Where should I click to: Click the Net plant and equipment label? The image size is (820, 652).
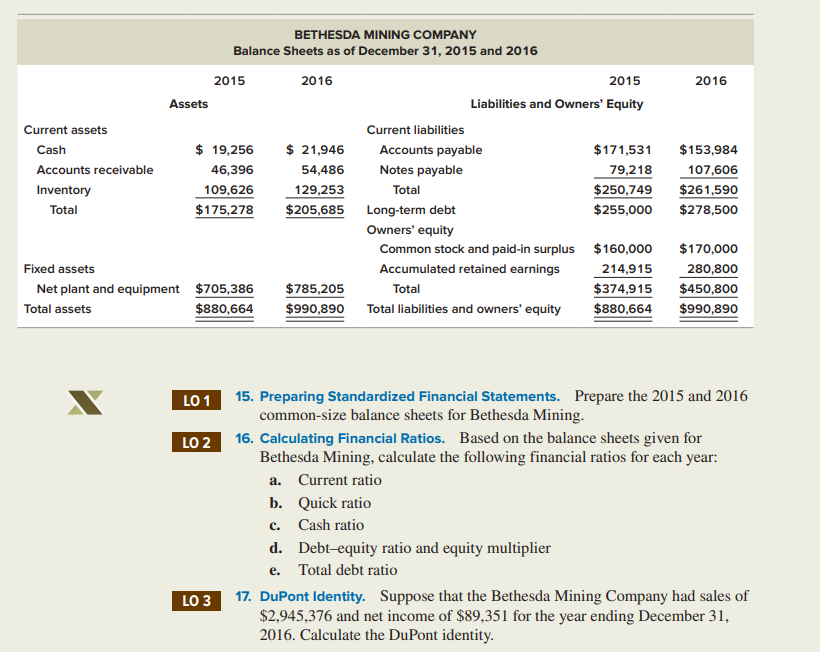coord(108,289)
